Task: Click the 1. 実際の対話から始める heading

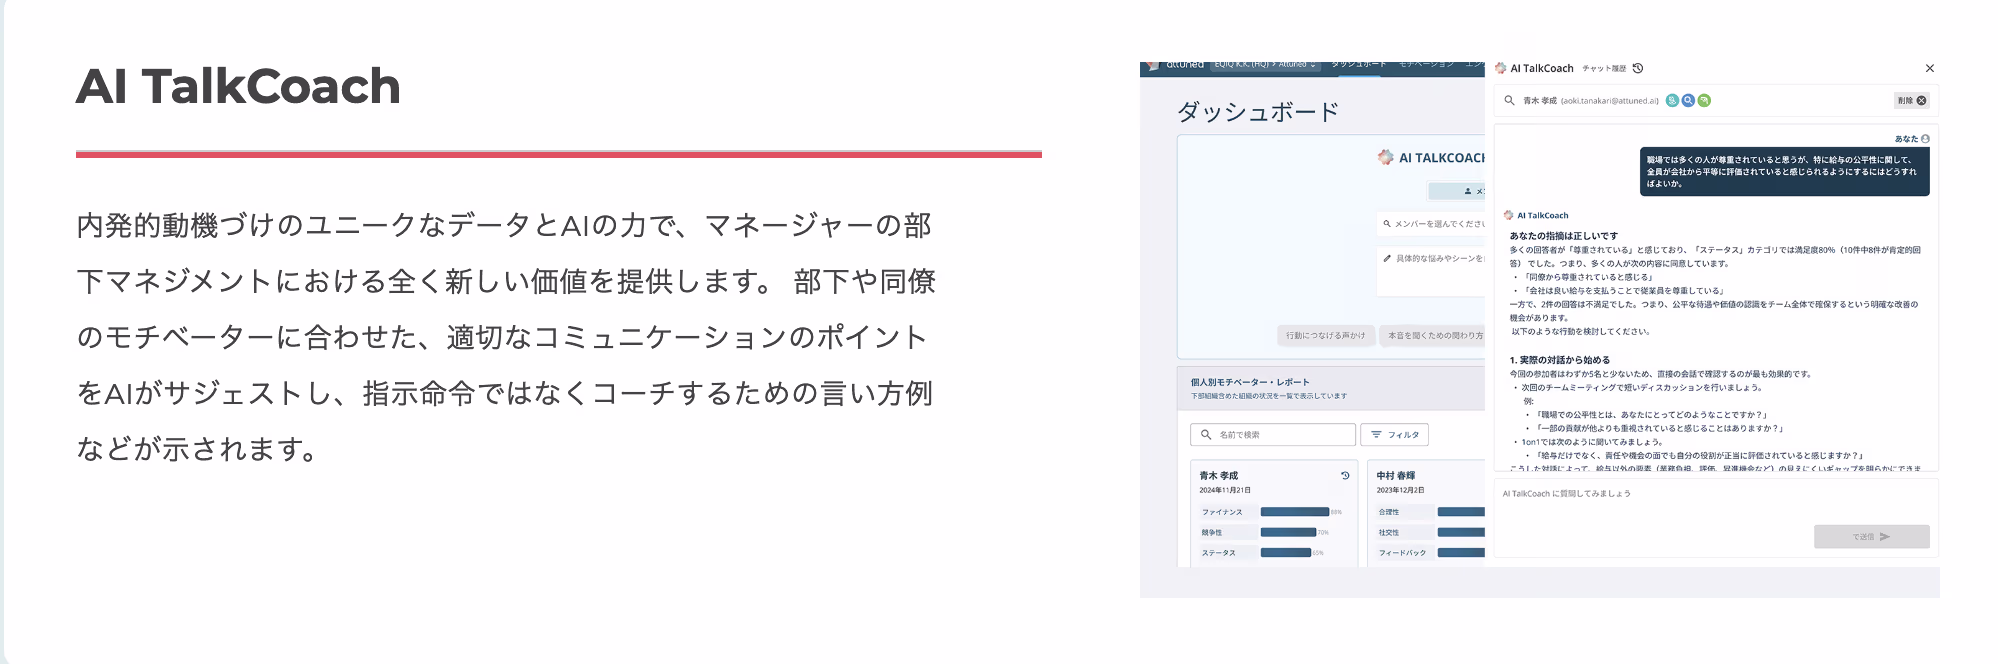Action: pyautogui.click(x=1559, y=360)
